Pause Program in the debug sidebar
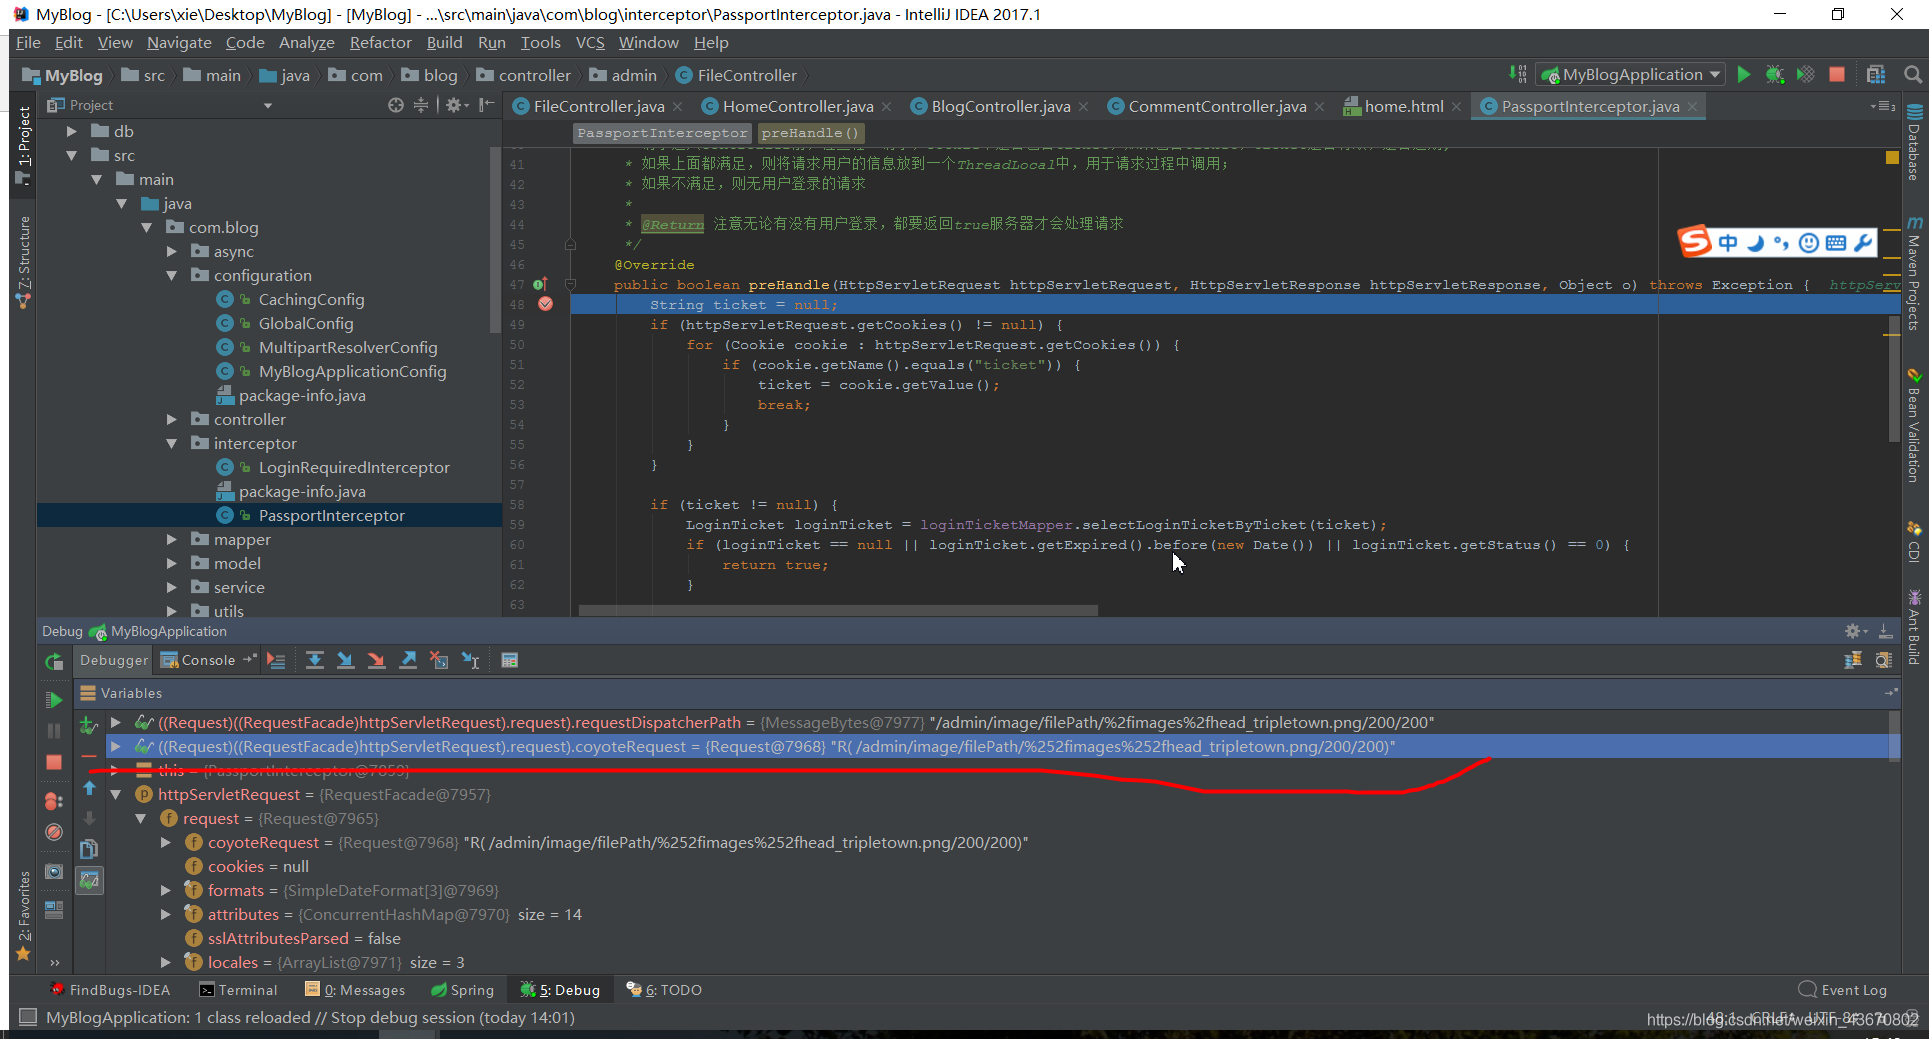 [54, 731]
